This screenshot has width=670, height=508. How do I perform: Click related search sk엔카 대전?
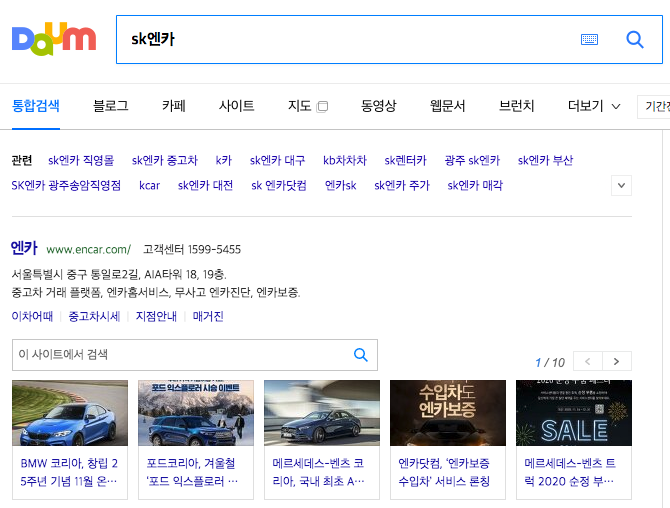coord(206,185)
